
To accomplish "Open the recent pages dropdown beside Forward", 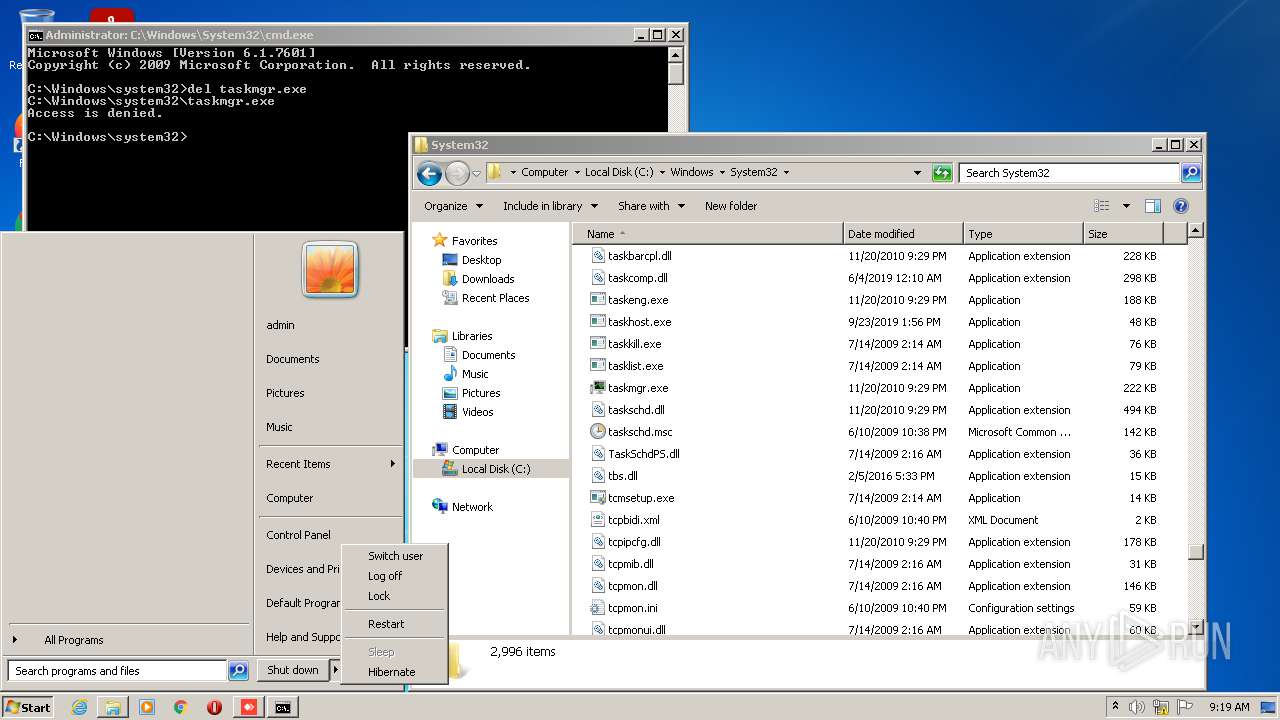I will pos(476,173).
